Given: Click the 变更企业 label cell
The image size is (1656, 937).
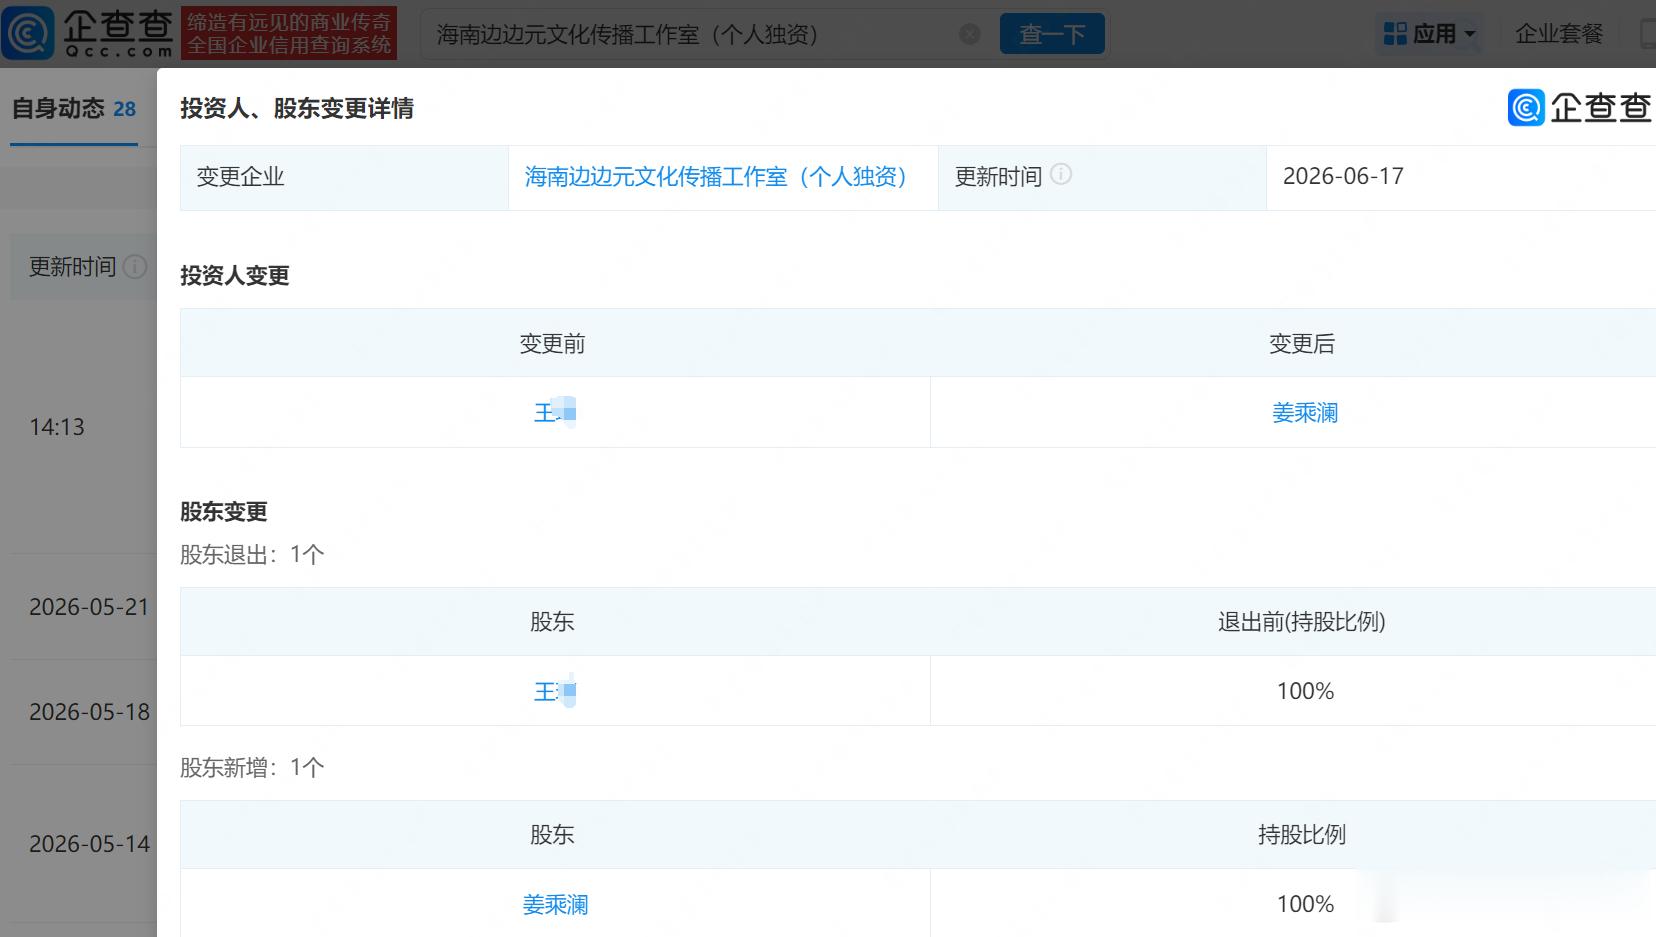Looking at the screenshot, I should click(344, 177).
